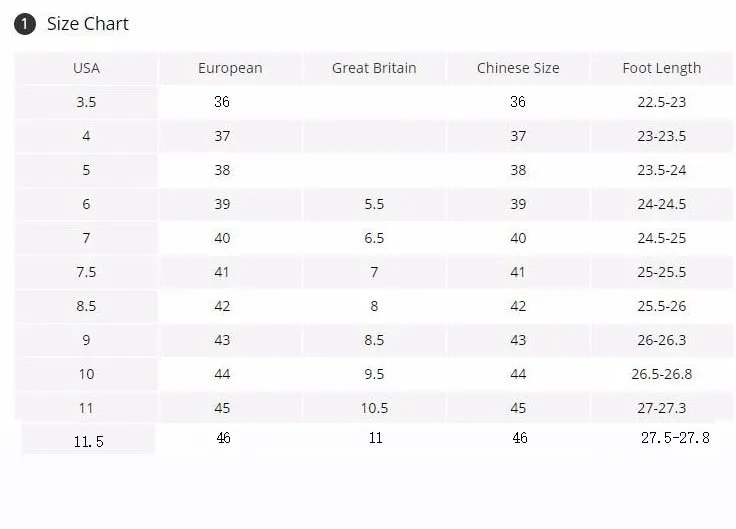The width and height of the screenshot is (736, 529).
Task: Select the USA column header
Action: tap(86, 69)
